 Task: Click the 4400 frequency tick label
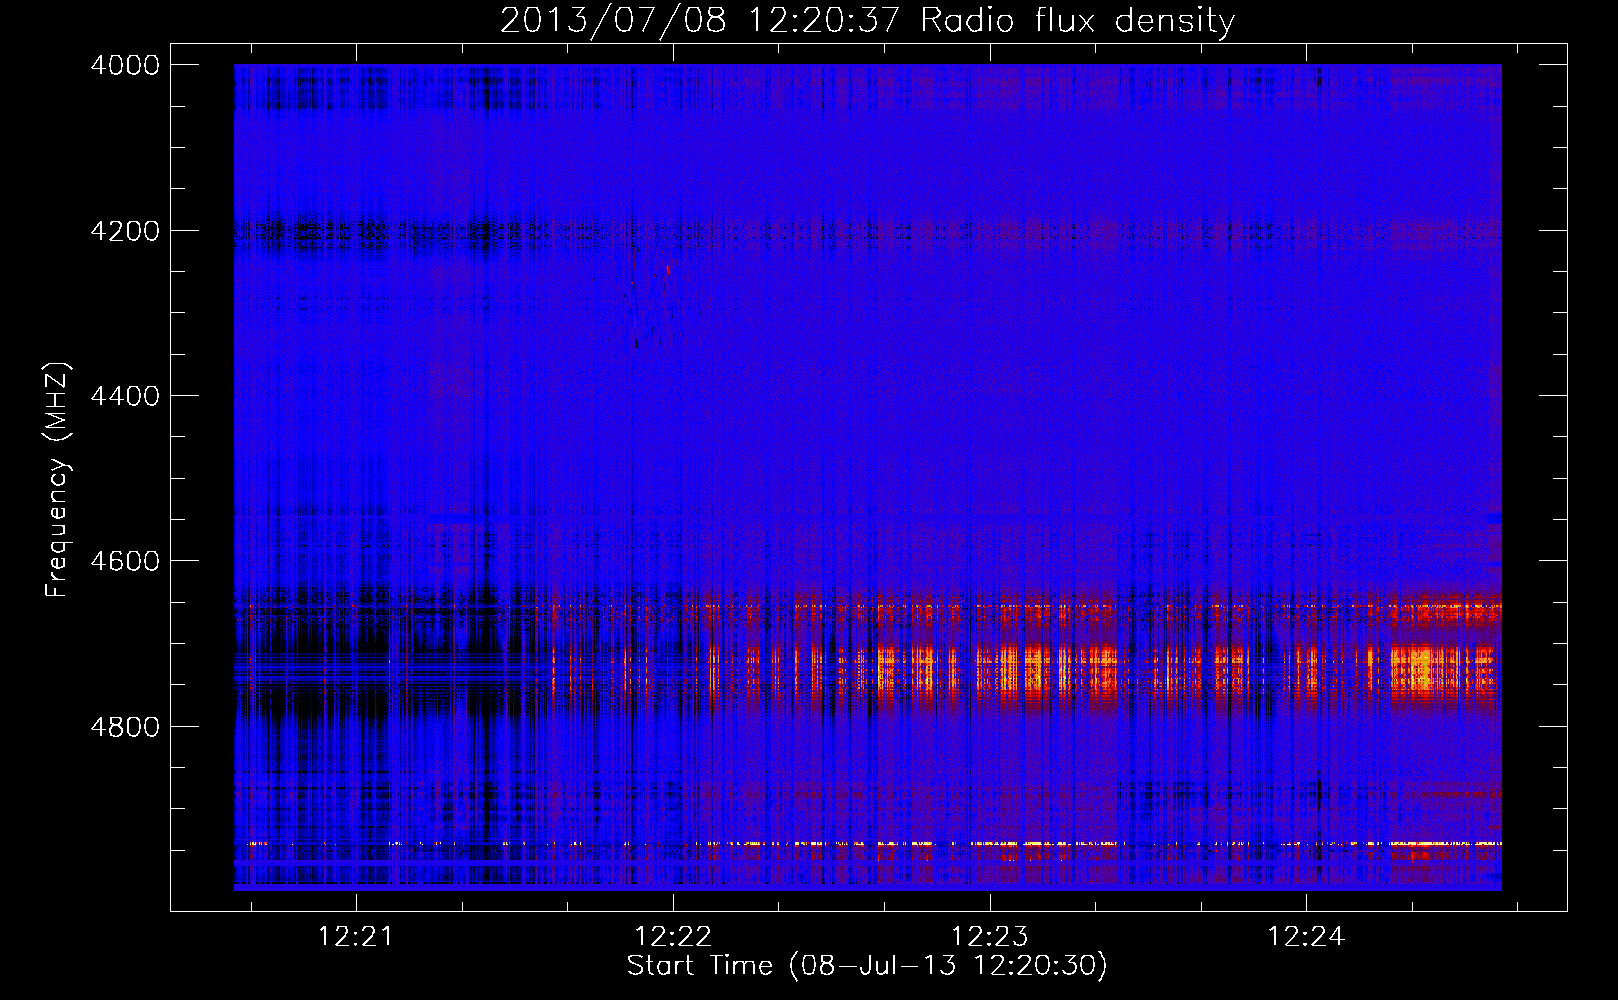coord(125,396)
